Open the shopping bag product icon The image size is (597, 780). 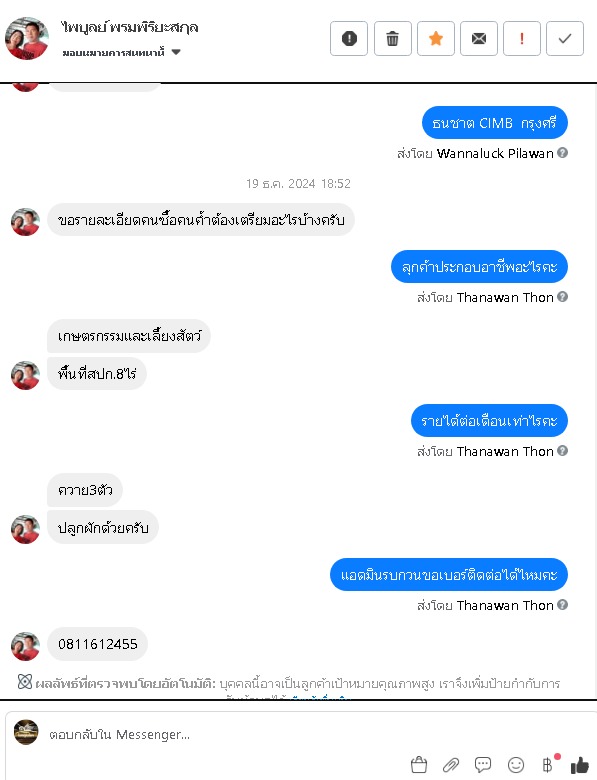419,765
